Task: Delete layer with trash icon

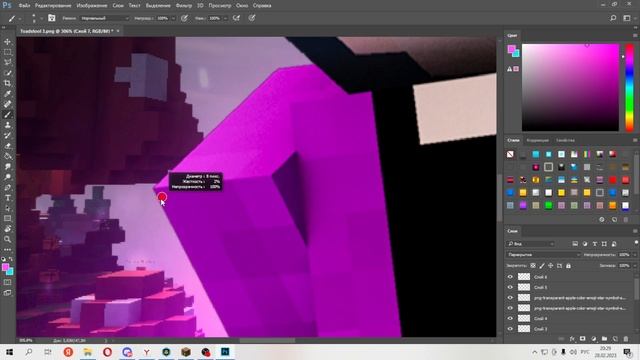Action: (626, 339)
